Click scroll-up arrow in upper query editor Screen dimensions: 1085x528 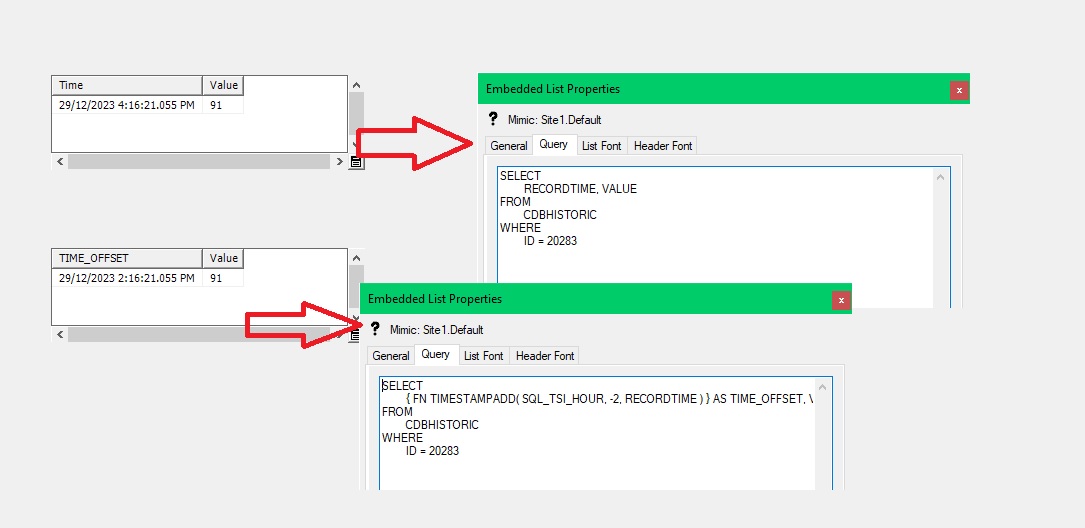940,177
